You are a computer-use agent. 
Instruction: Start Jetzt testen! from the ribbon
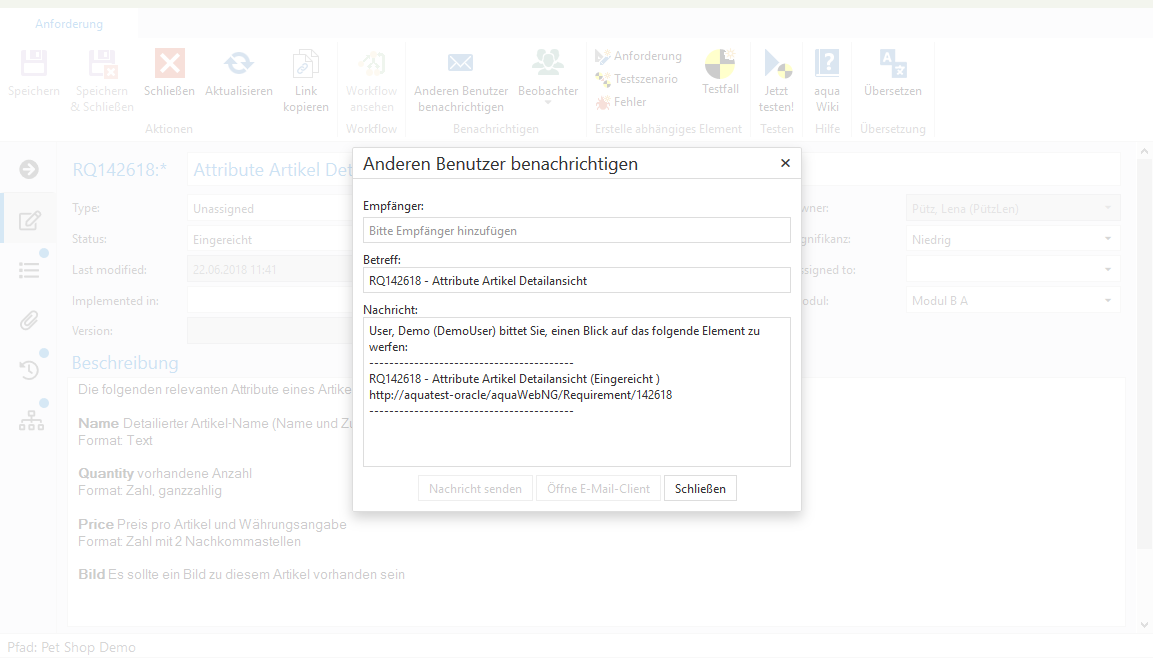(x=776, y=66)
